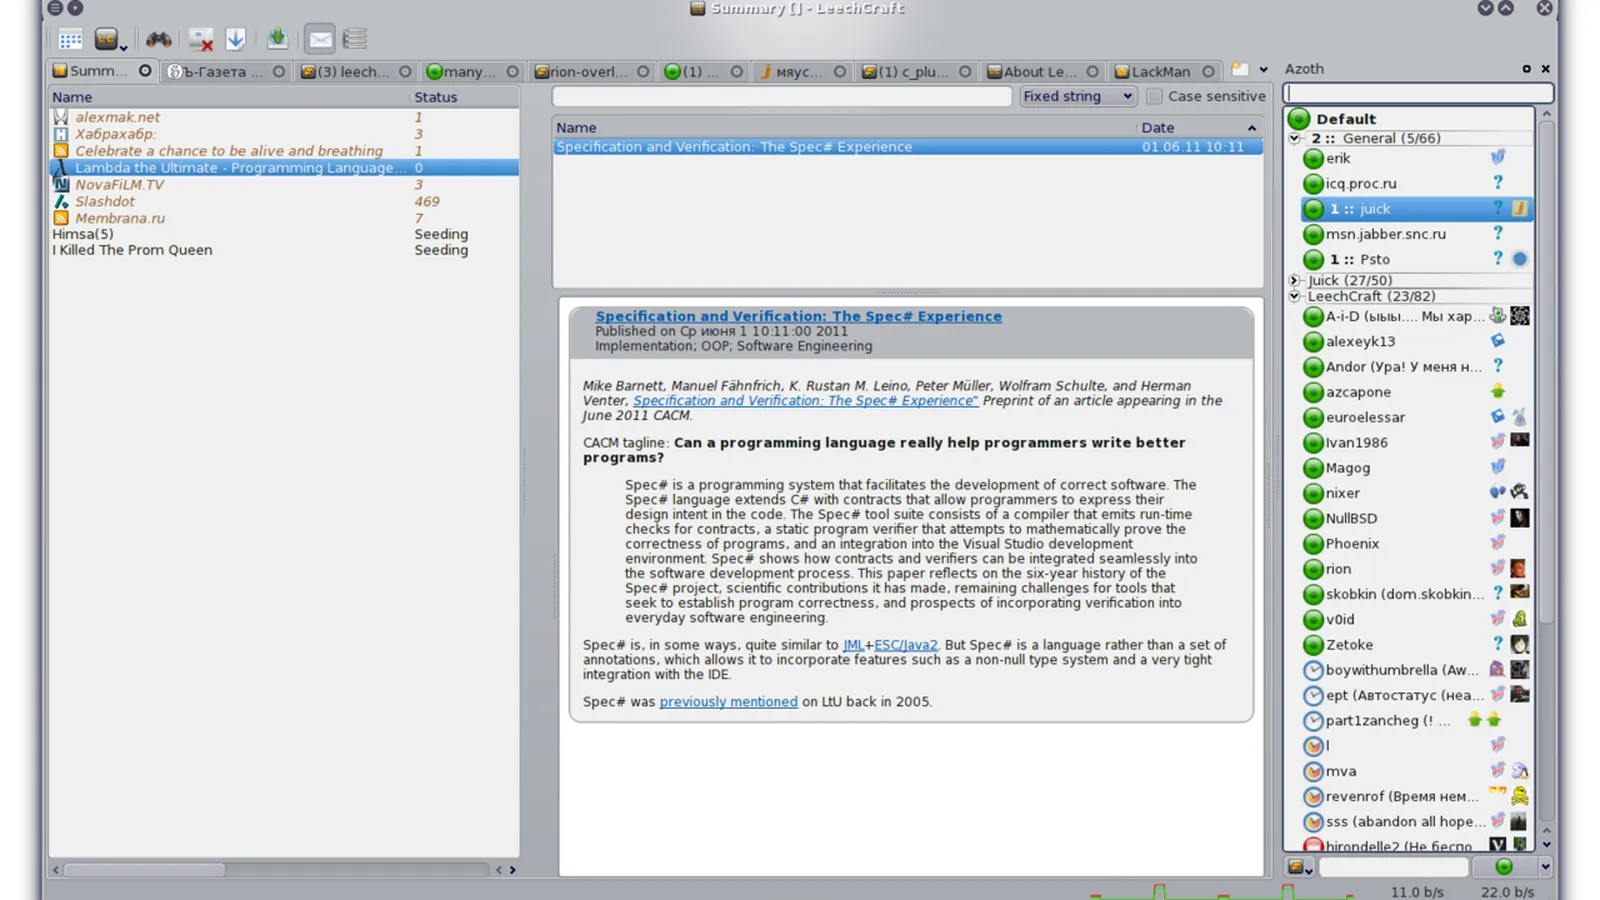Open the article title heading link

(x=798, y=316)
